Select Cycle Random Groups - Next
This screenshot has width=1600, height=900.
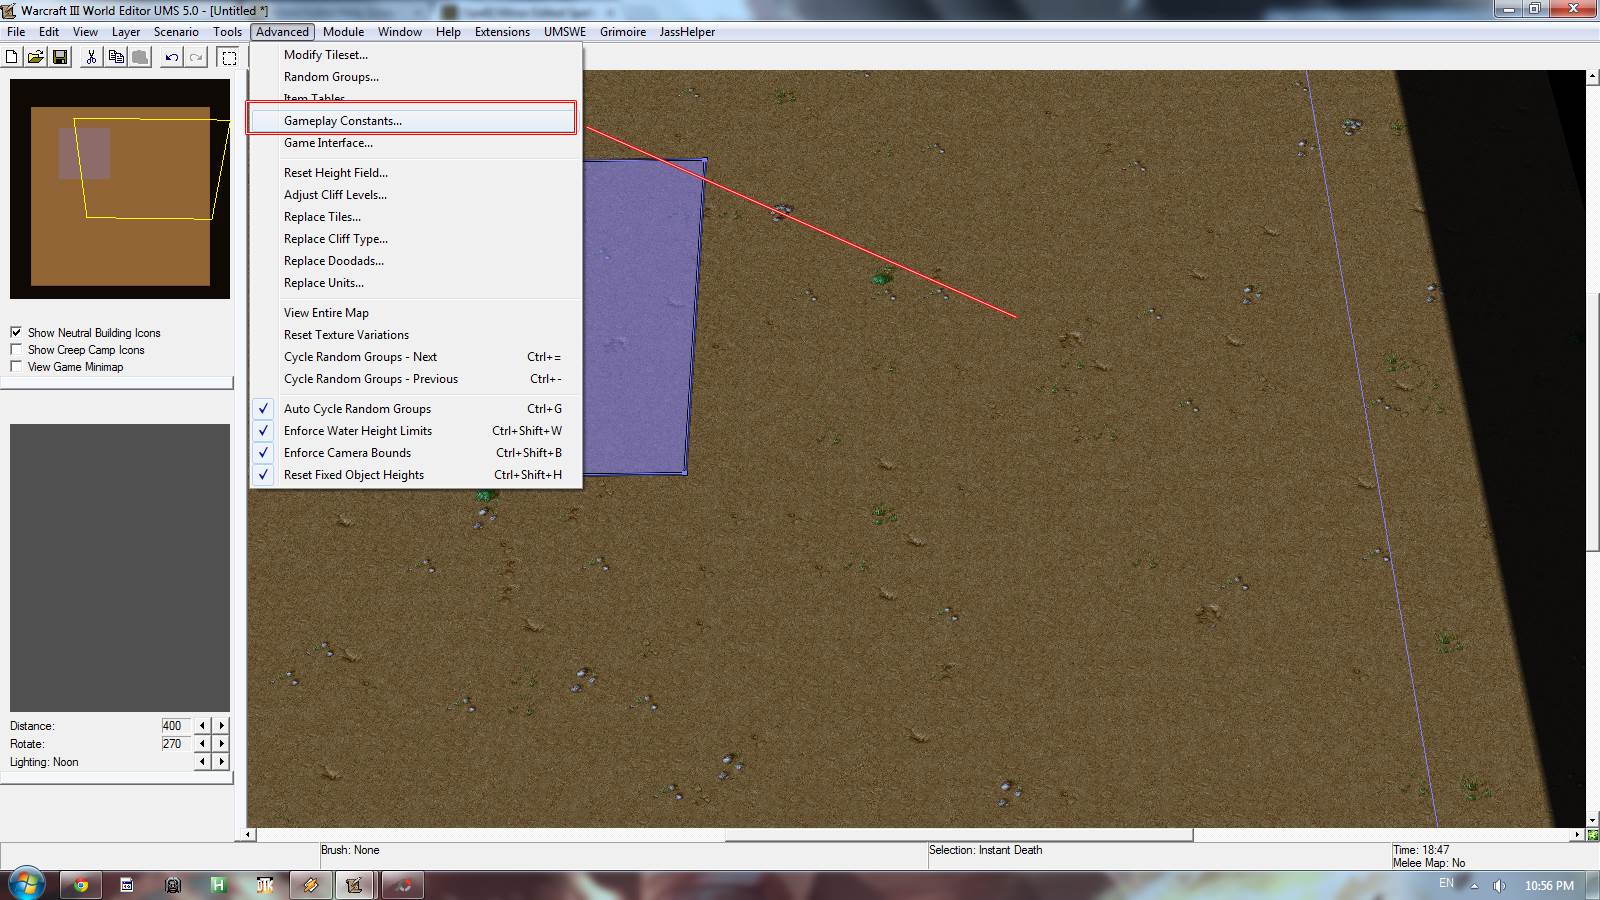pos(415,357)
